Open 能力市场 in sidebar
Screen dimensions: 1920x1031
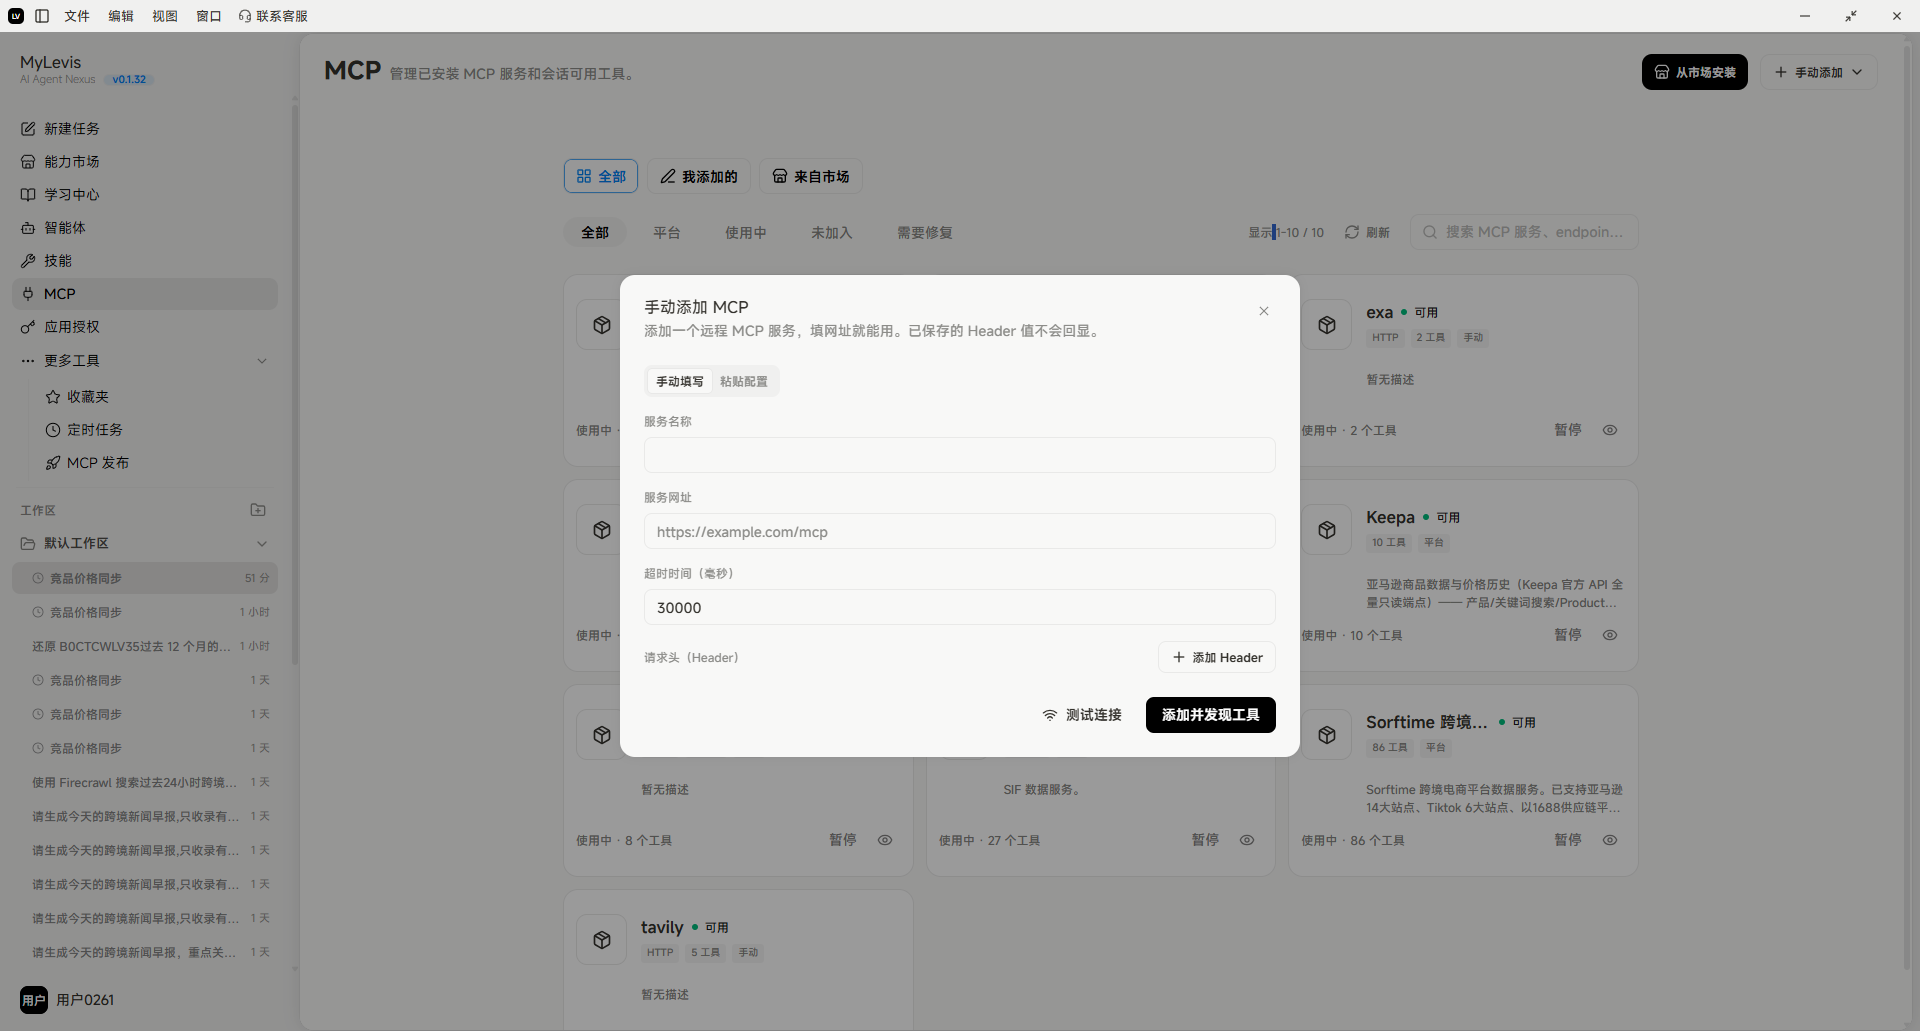click(145, 161)
